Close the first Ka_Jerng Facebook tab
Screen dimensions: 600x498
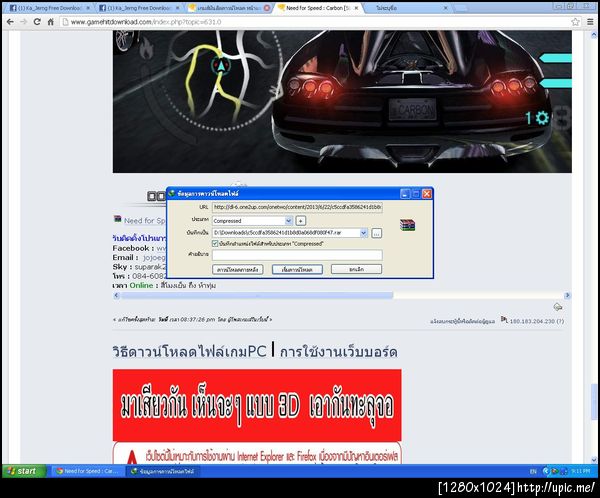point(88,8)
